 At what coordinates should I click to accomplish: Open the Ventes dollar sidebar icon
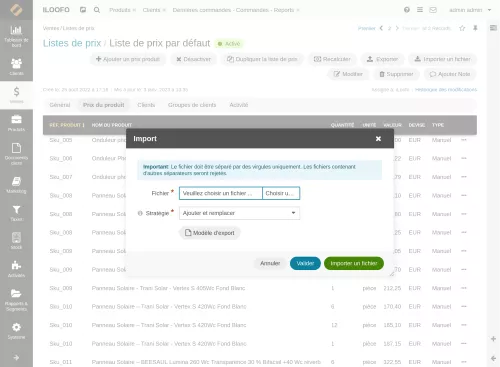point(16,95)
